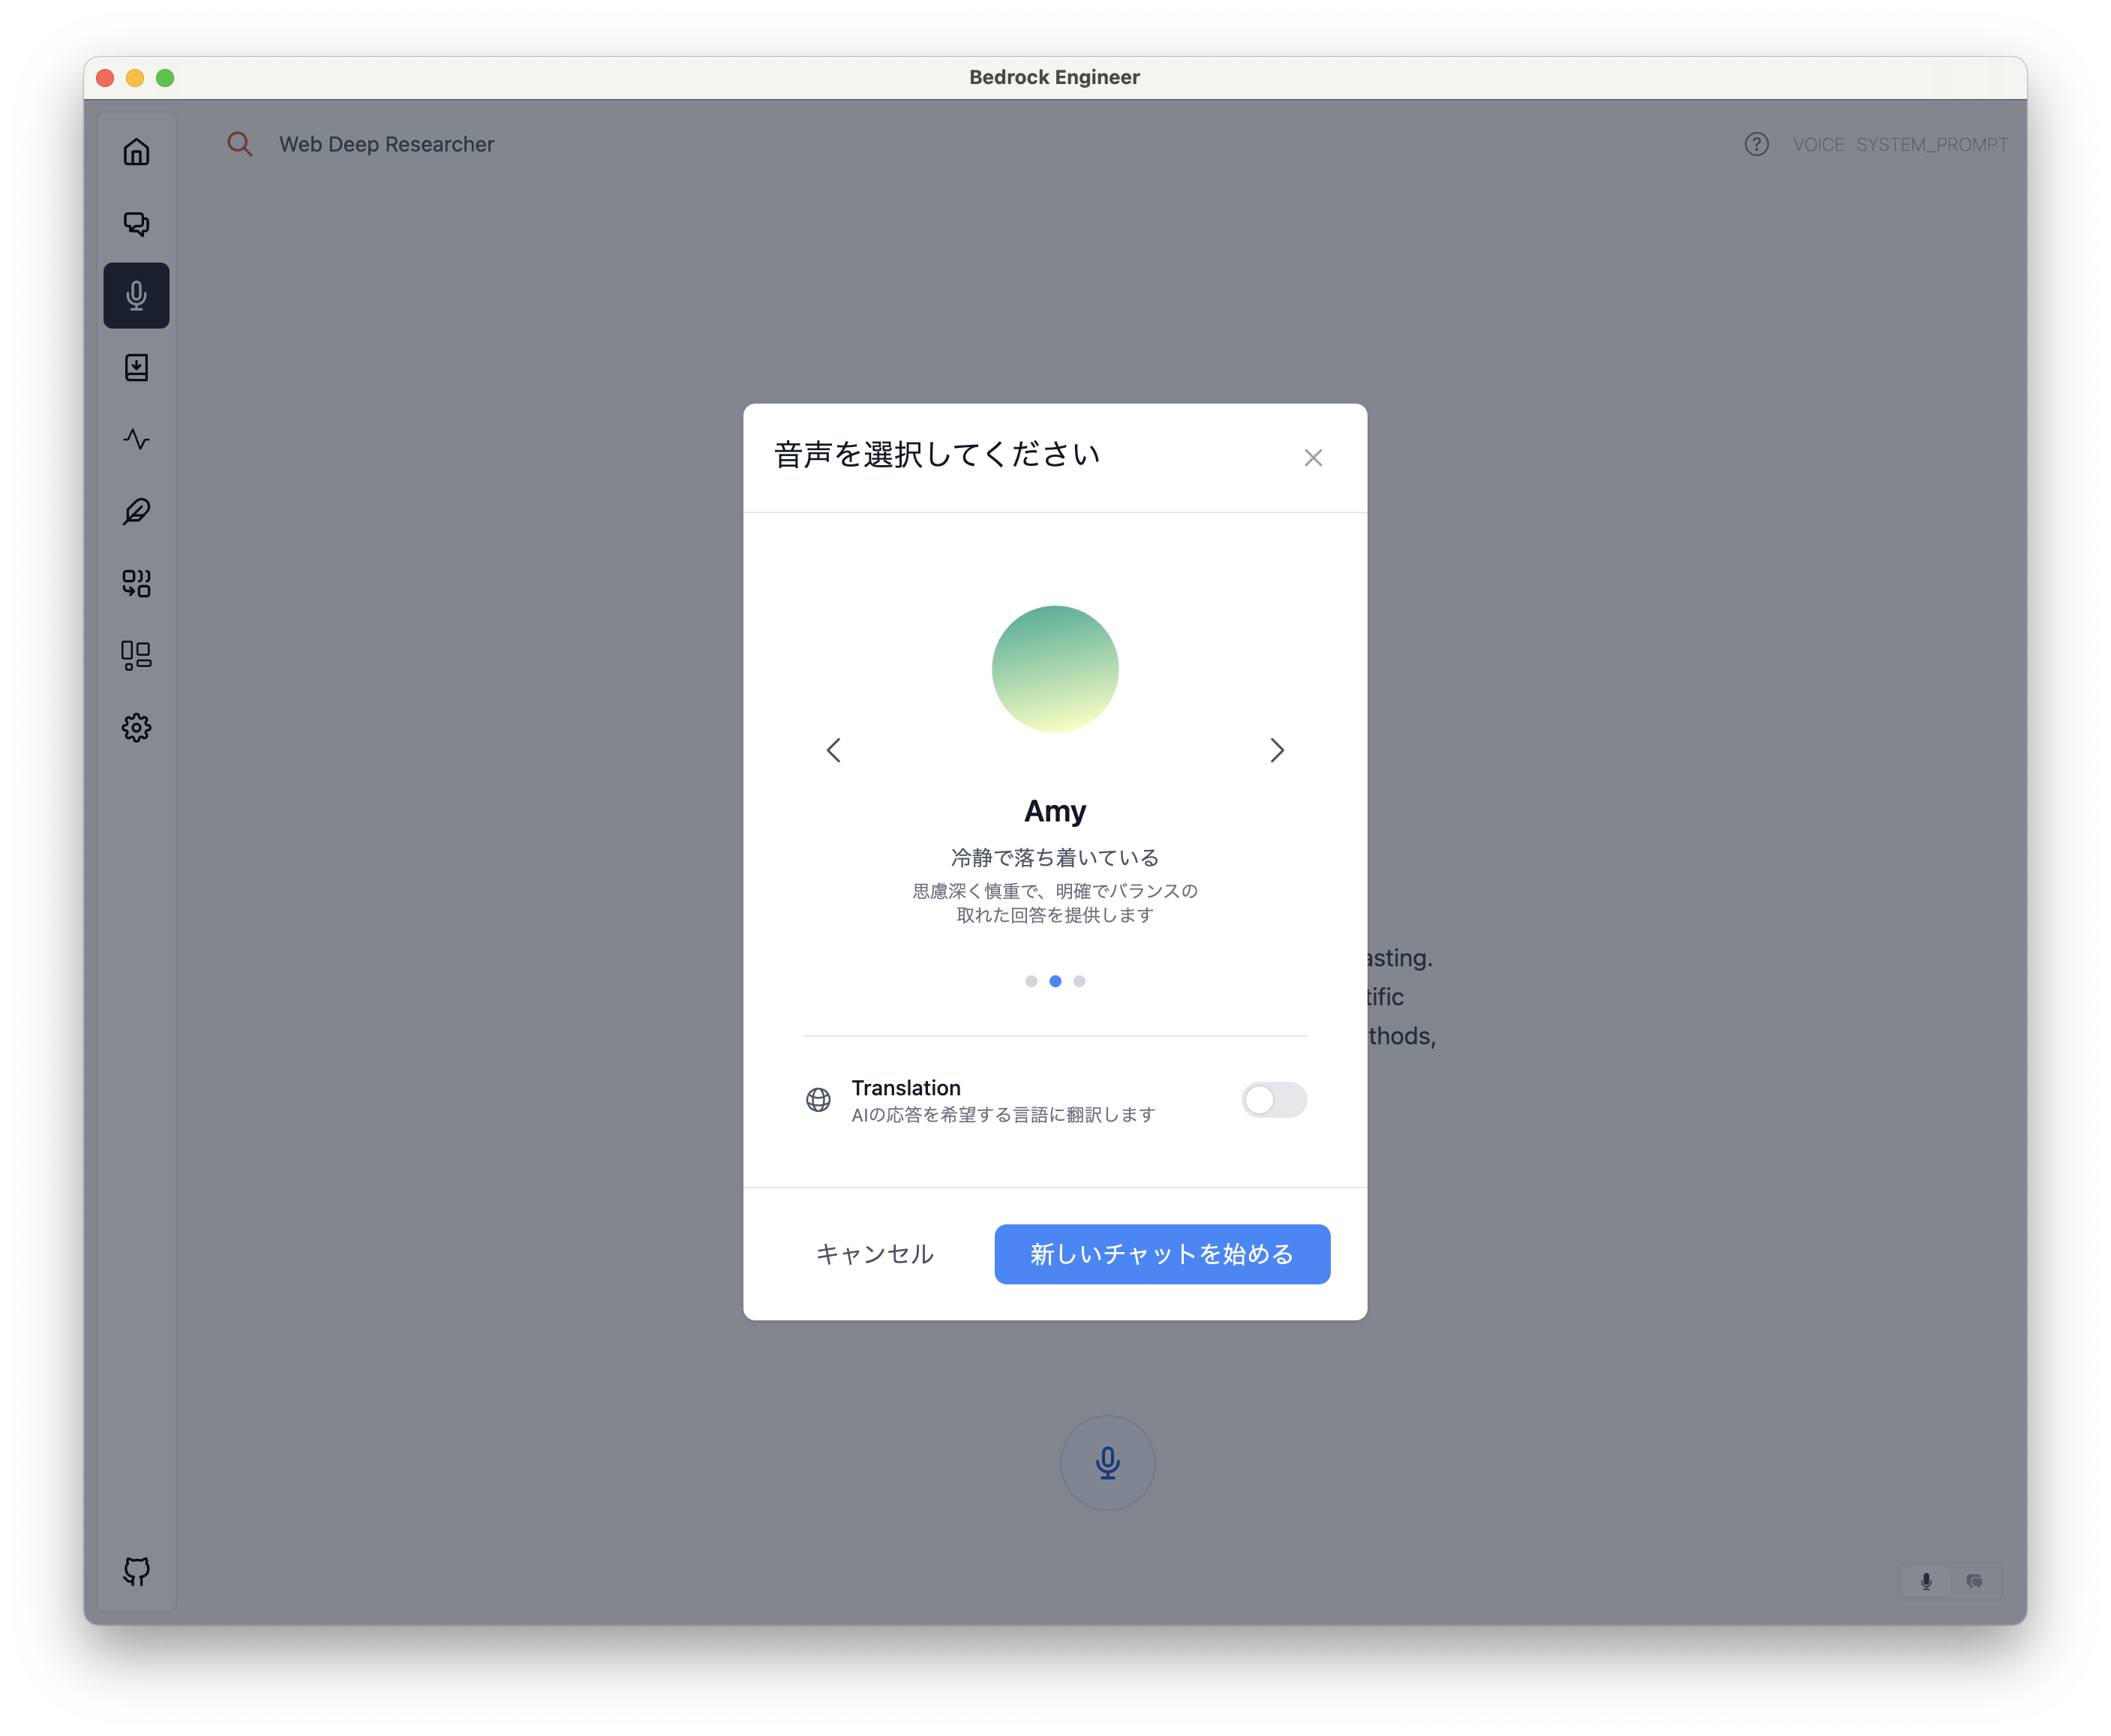Image resolution: width=2111 pixels, height=1736 pixels.
Task: Open the SYSTEM_PROMPT header item
Action: [1931, 145]
